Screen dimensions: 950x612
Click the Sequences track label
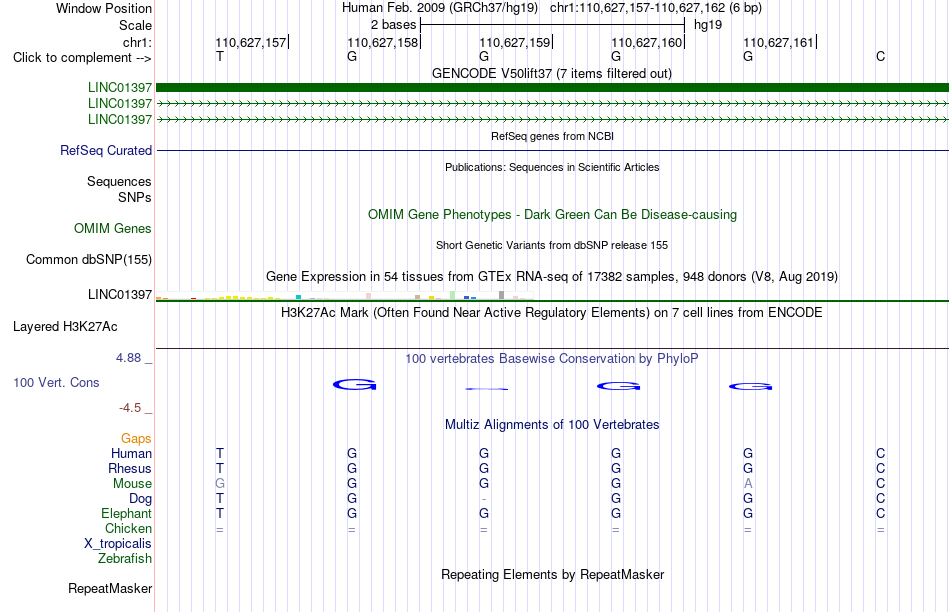119,181
